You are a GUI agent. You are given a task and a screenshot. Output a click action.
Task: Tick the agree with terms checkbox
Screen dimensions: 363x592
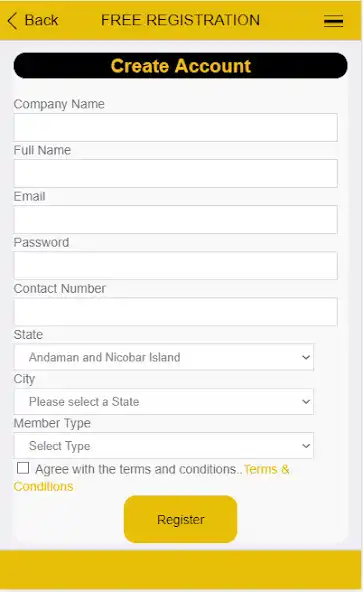coord(23,468)
